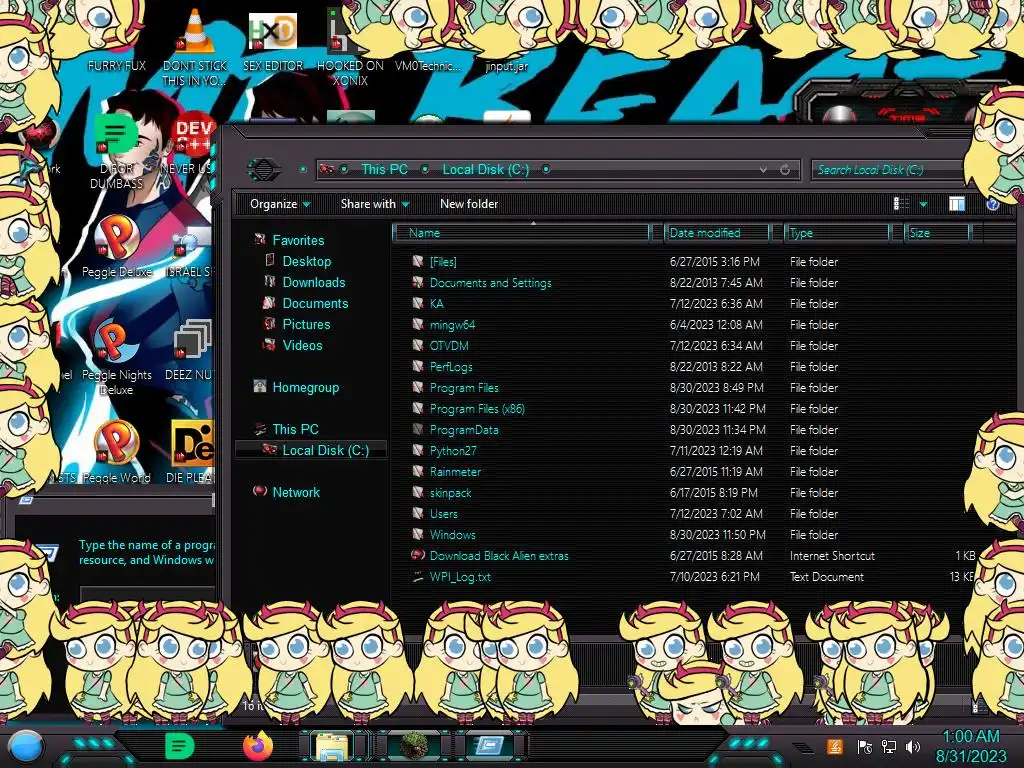Select the OTVDM folder
The width and height of the screenshot is (1024, 768).
coord(692,345)
